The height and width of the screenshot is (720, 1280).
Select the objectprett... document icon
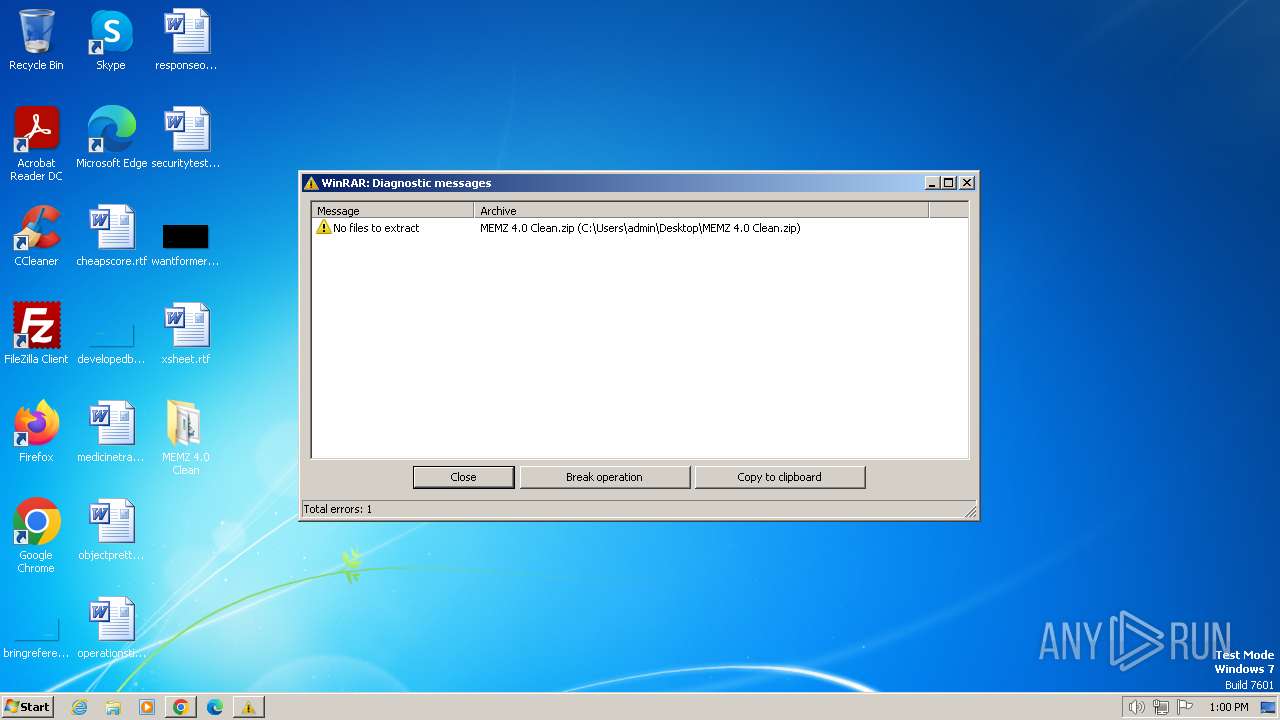coord(111,529)
